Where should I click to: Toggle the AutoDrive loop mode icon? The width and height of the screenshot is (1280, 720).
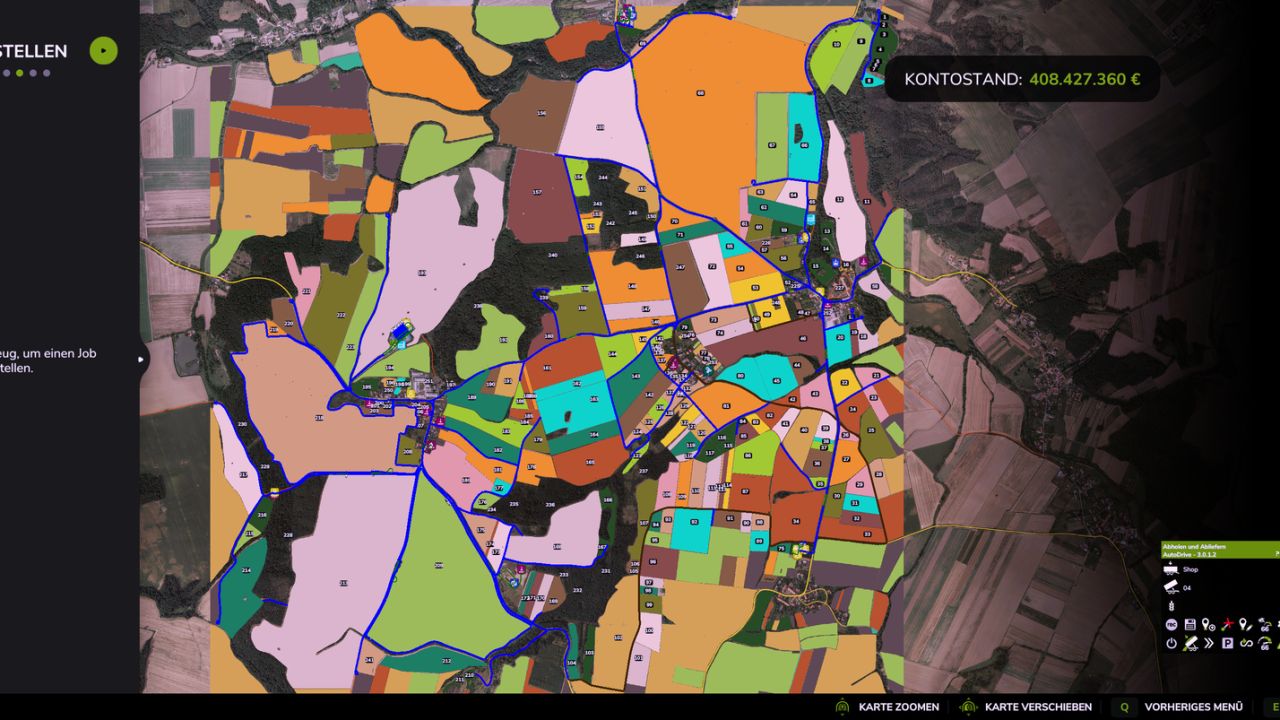1245,643
